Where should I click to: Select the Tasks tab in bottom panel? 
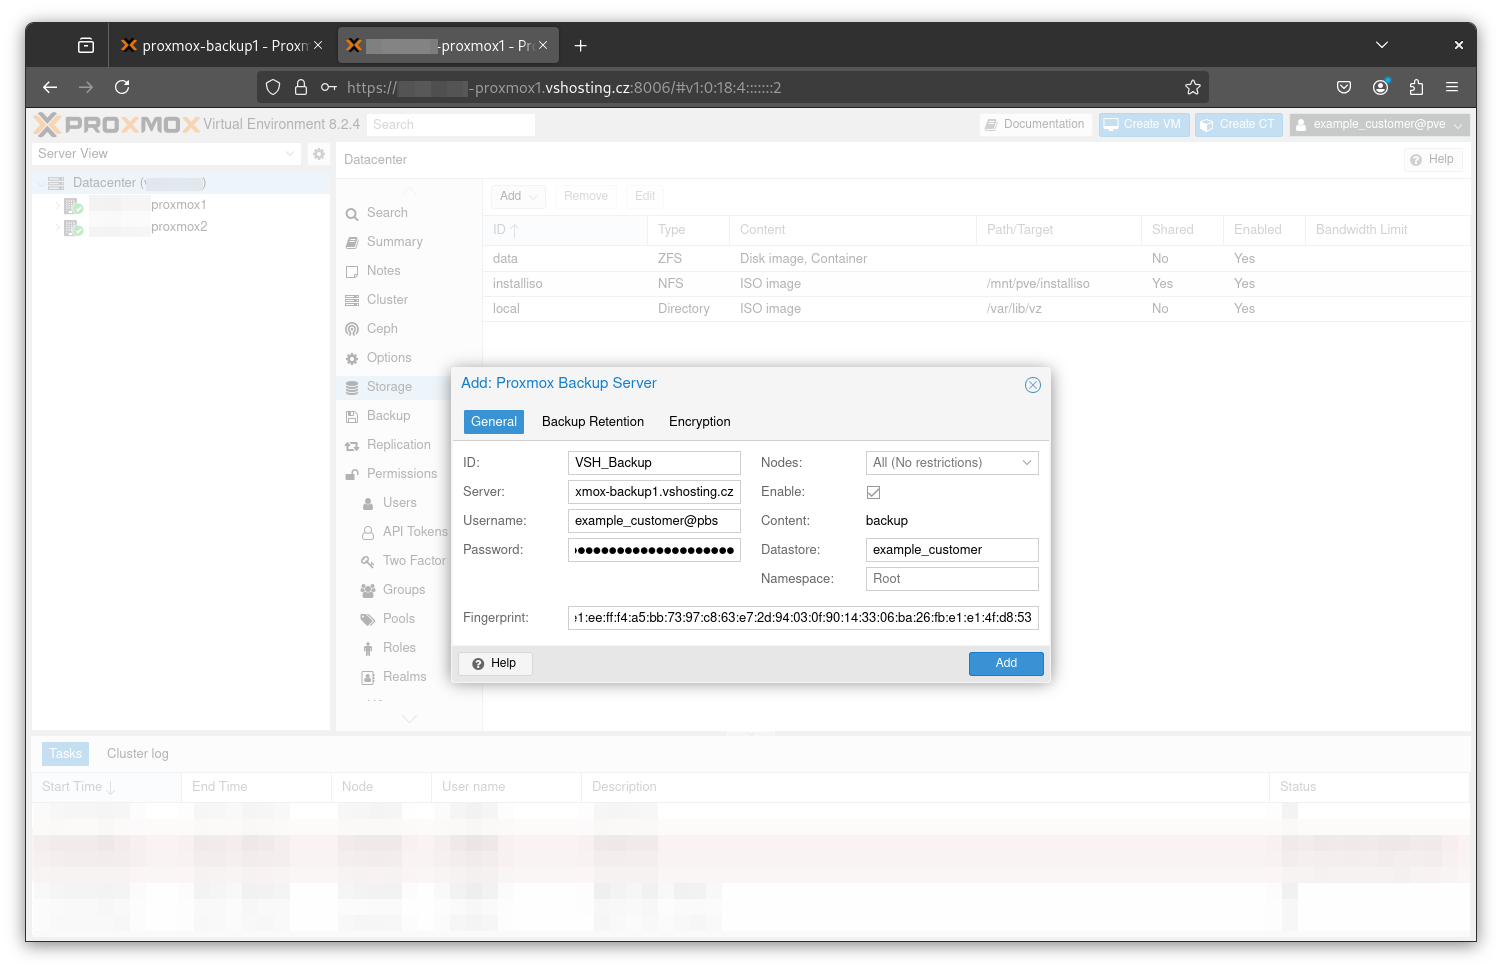click(x=65, y=754)
